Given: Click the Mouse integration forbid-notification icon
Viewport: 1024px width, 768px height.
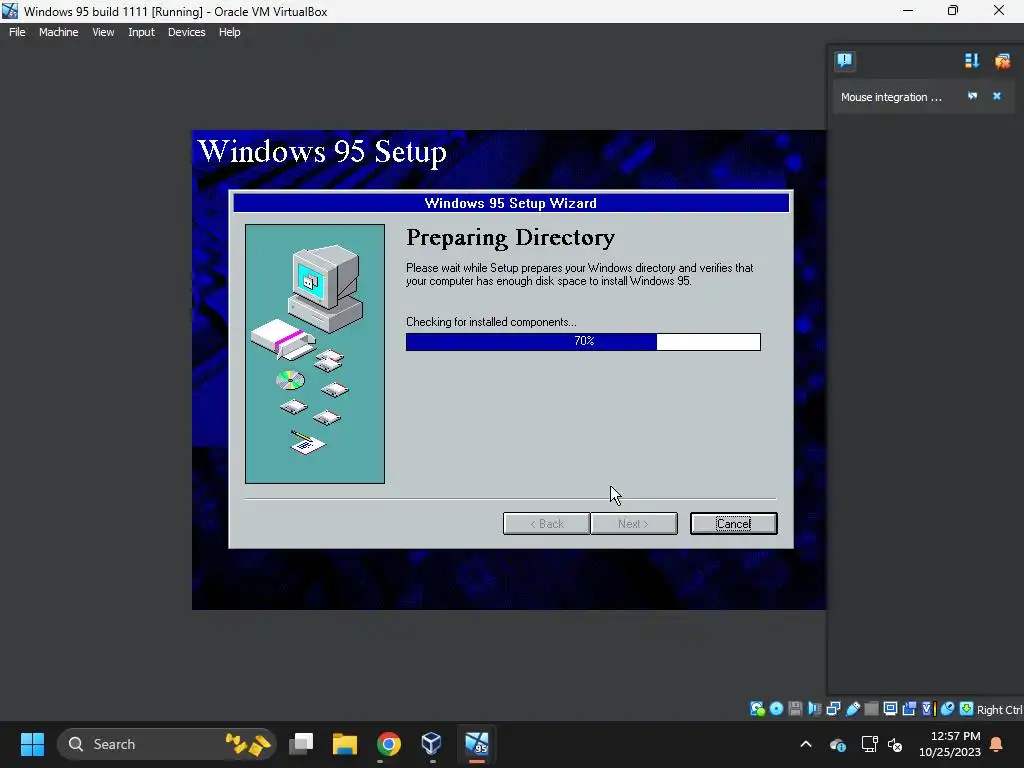Looking at the screenshot, I should (x=972, y=96).
